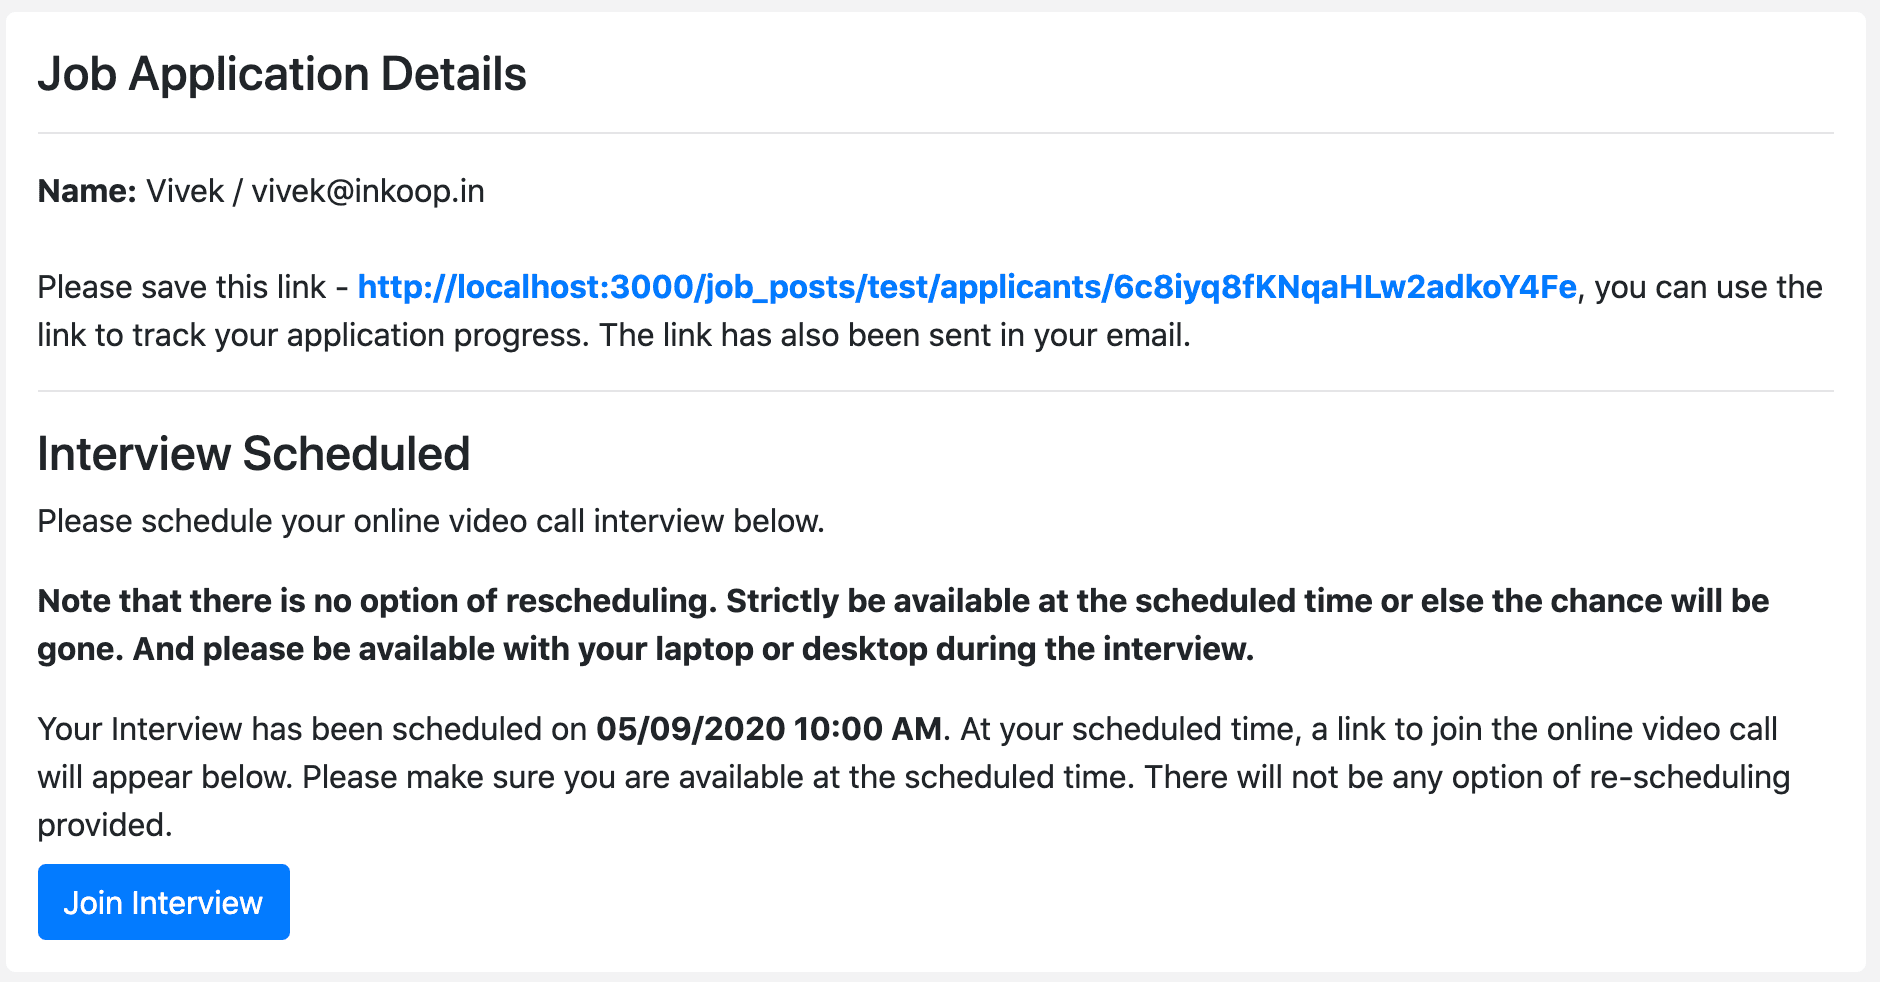Click 'a link to join the online video call' text
Viewport: 1880px width, 982px height.
(1544, 729)
